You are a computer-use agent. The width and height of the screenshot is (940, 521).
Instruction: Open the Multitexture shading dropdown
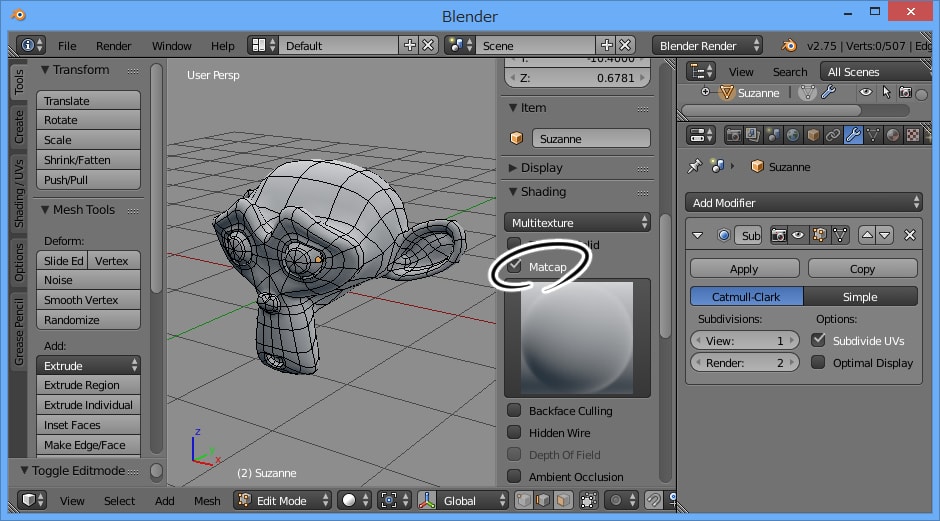click(x=577, y=222)
